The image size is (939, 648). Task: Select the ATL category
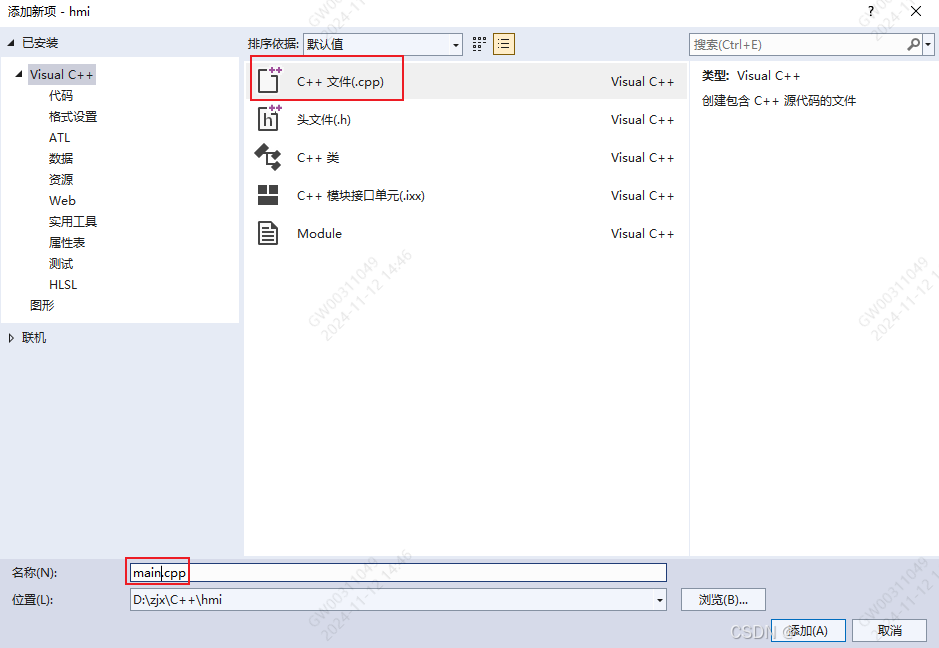pos(59,138)
